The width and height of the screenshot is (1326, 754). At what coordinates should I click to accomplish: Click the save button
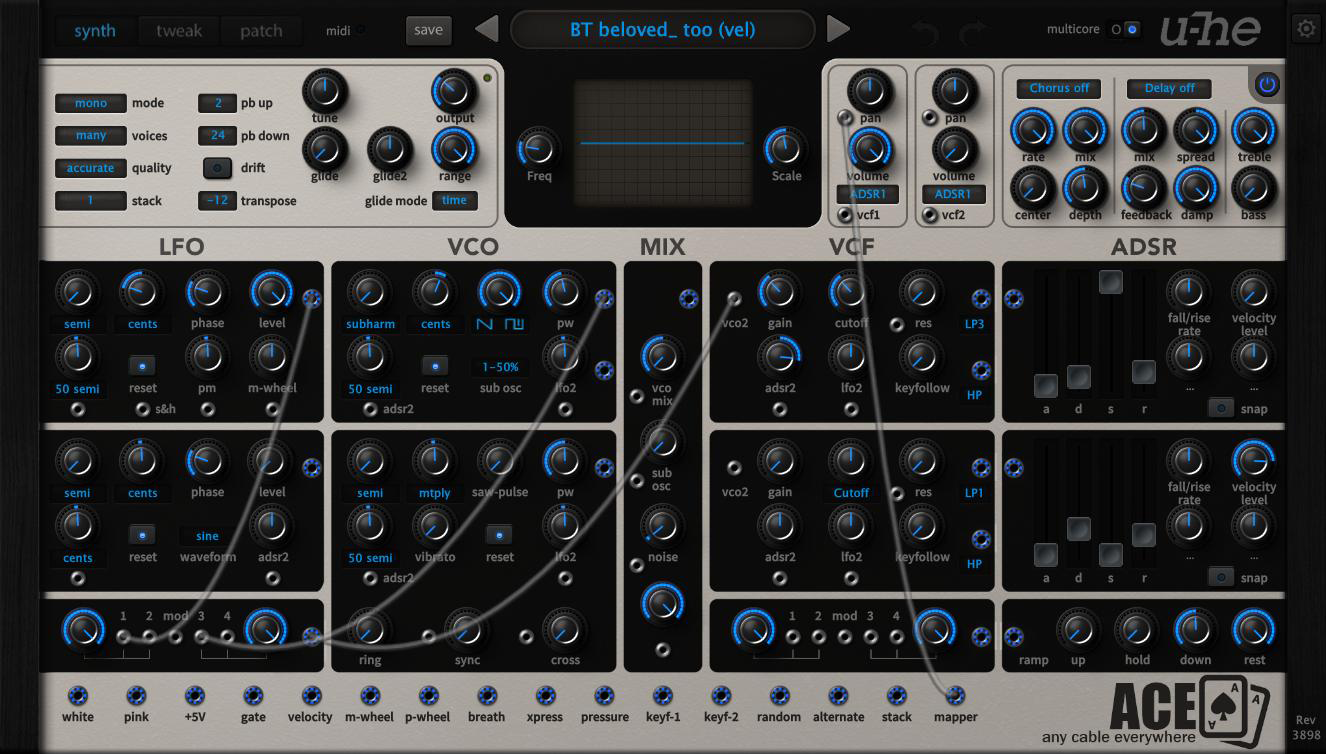click(x=428, y=30)
